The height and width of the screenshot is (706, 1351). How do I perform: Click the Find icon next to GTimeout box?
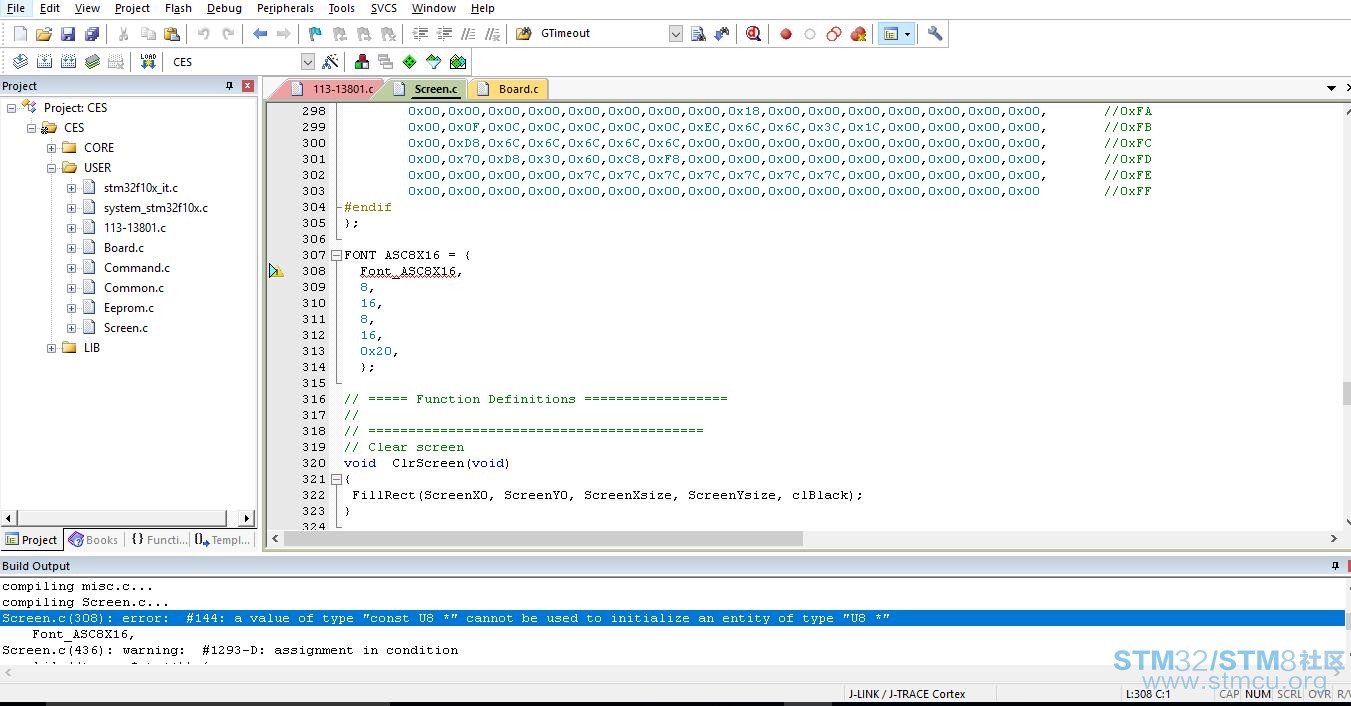coord(698,34)
